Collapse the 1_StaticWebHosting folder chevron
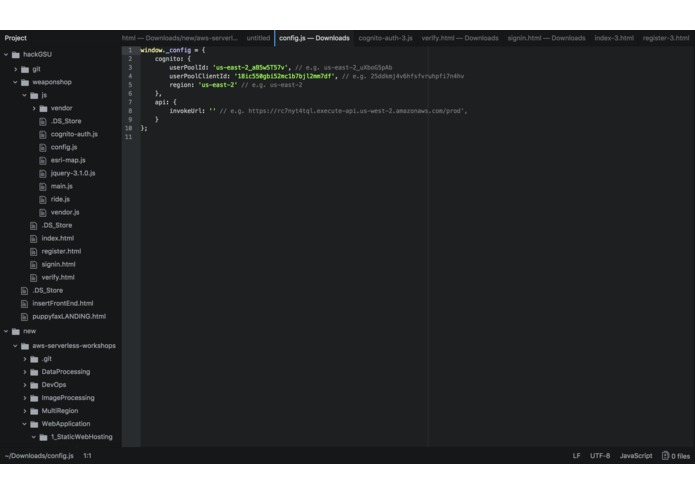Viewport: 695px width, 494px height. click(34, 437)
